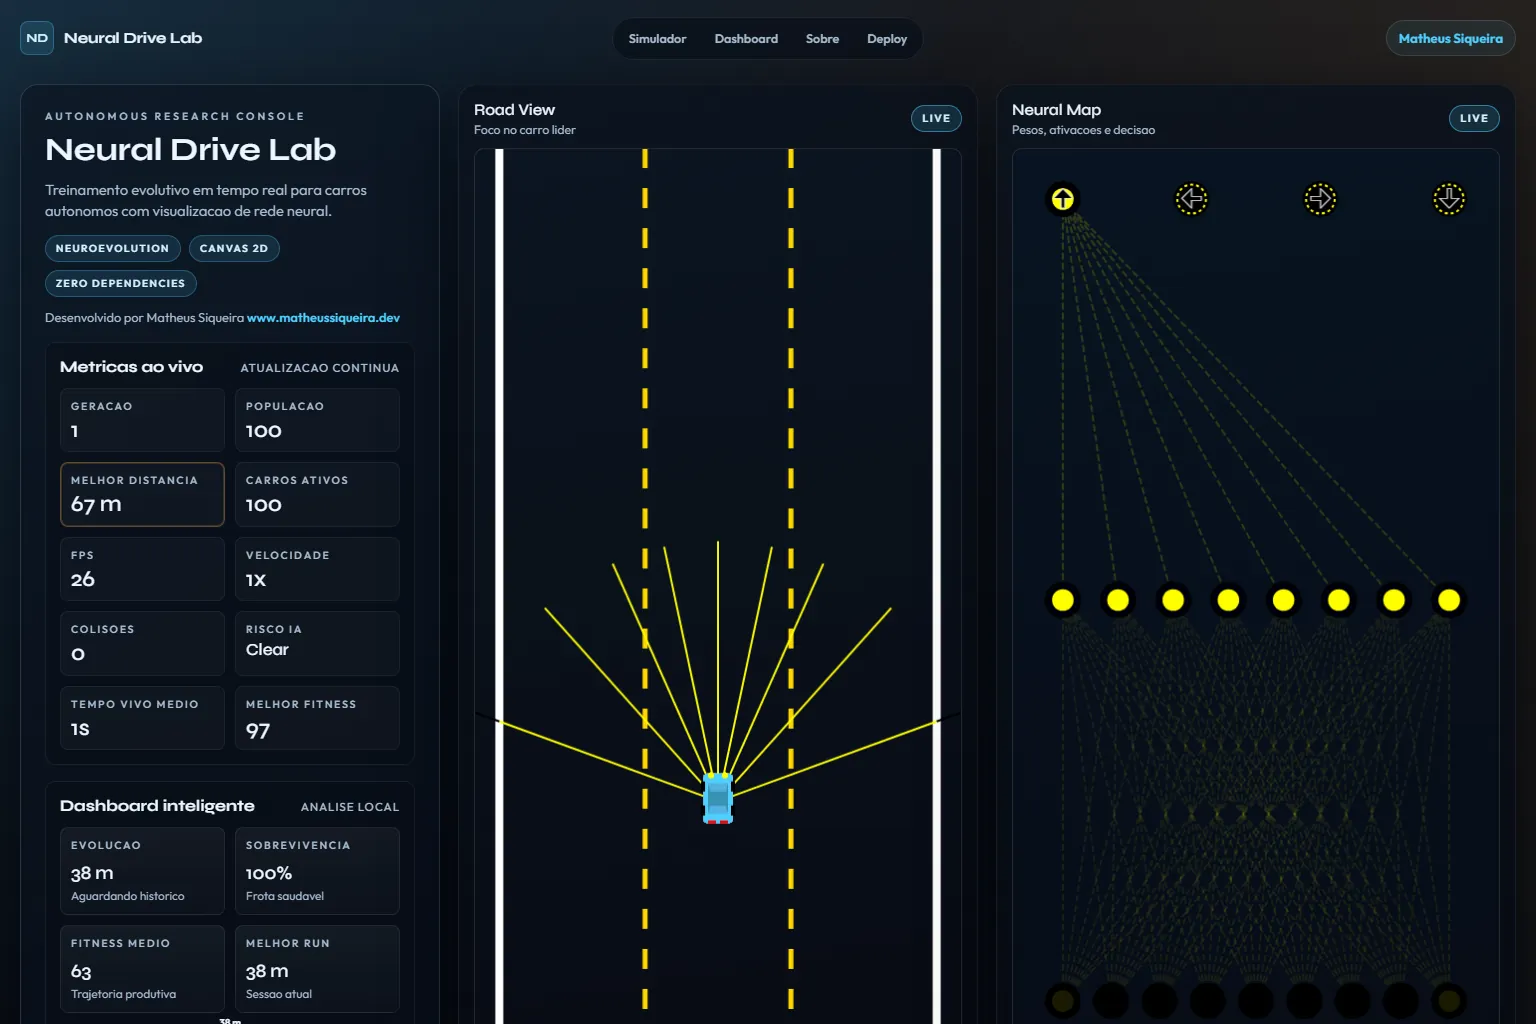Select the Colisoes metric card

142,643
